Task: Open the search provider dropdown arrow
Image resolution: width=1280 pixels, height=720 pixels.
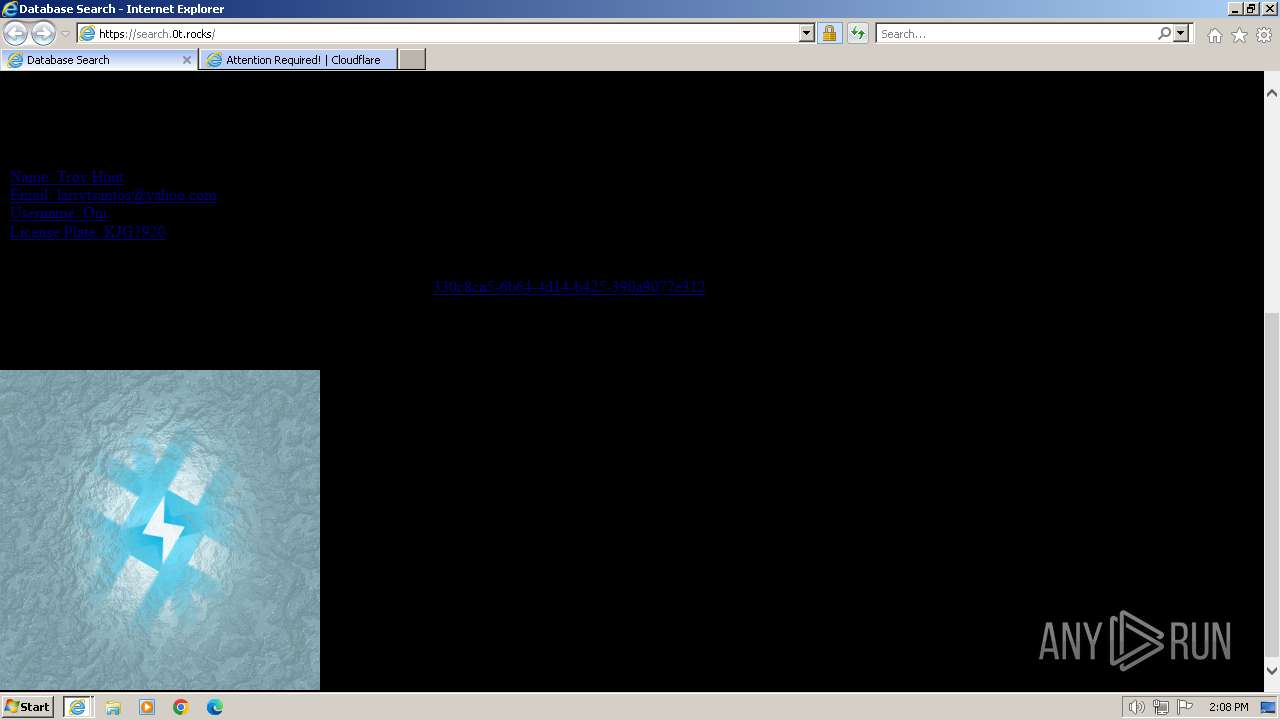Action: pos(1181,33)
